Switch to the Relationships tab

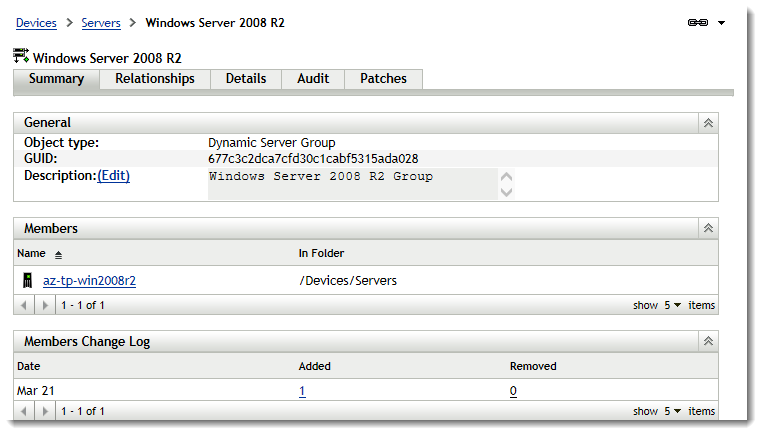pyautogui.click(x=155, y=79)
